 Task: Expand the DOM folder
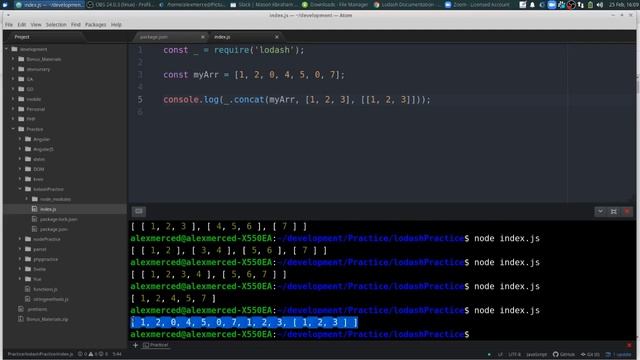coord(20,169)
